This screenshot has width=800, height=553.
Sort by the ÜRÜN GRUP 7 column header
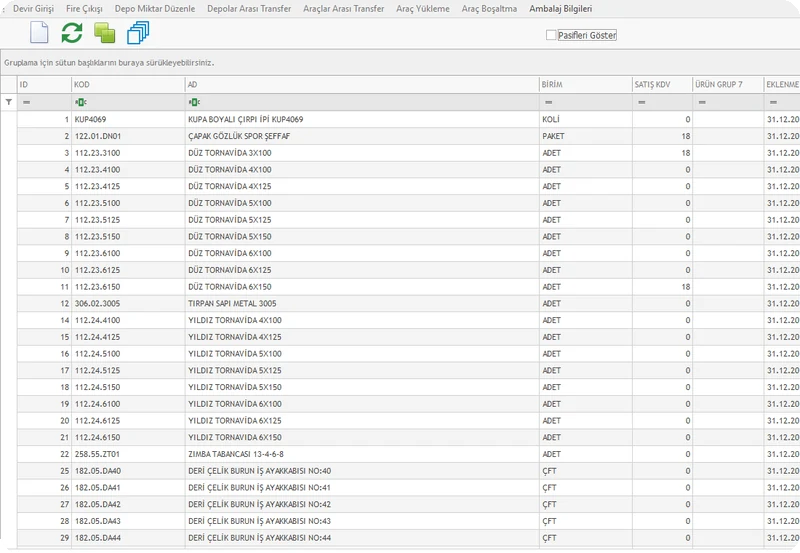click(x=728, y=84)
